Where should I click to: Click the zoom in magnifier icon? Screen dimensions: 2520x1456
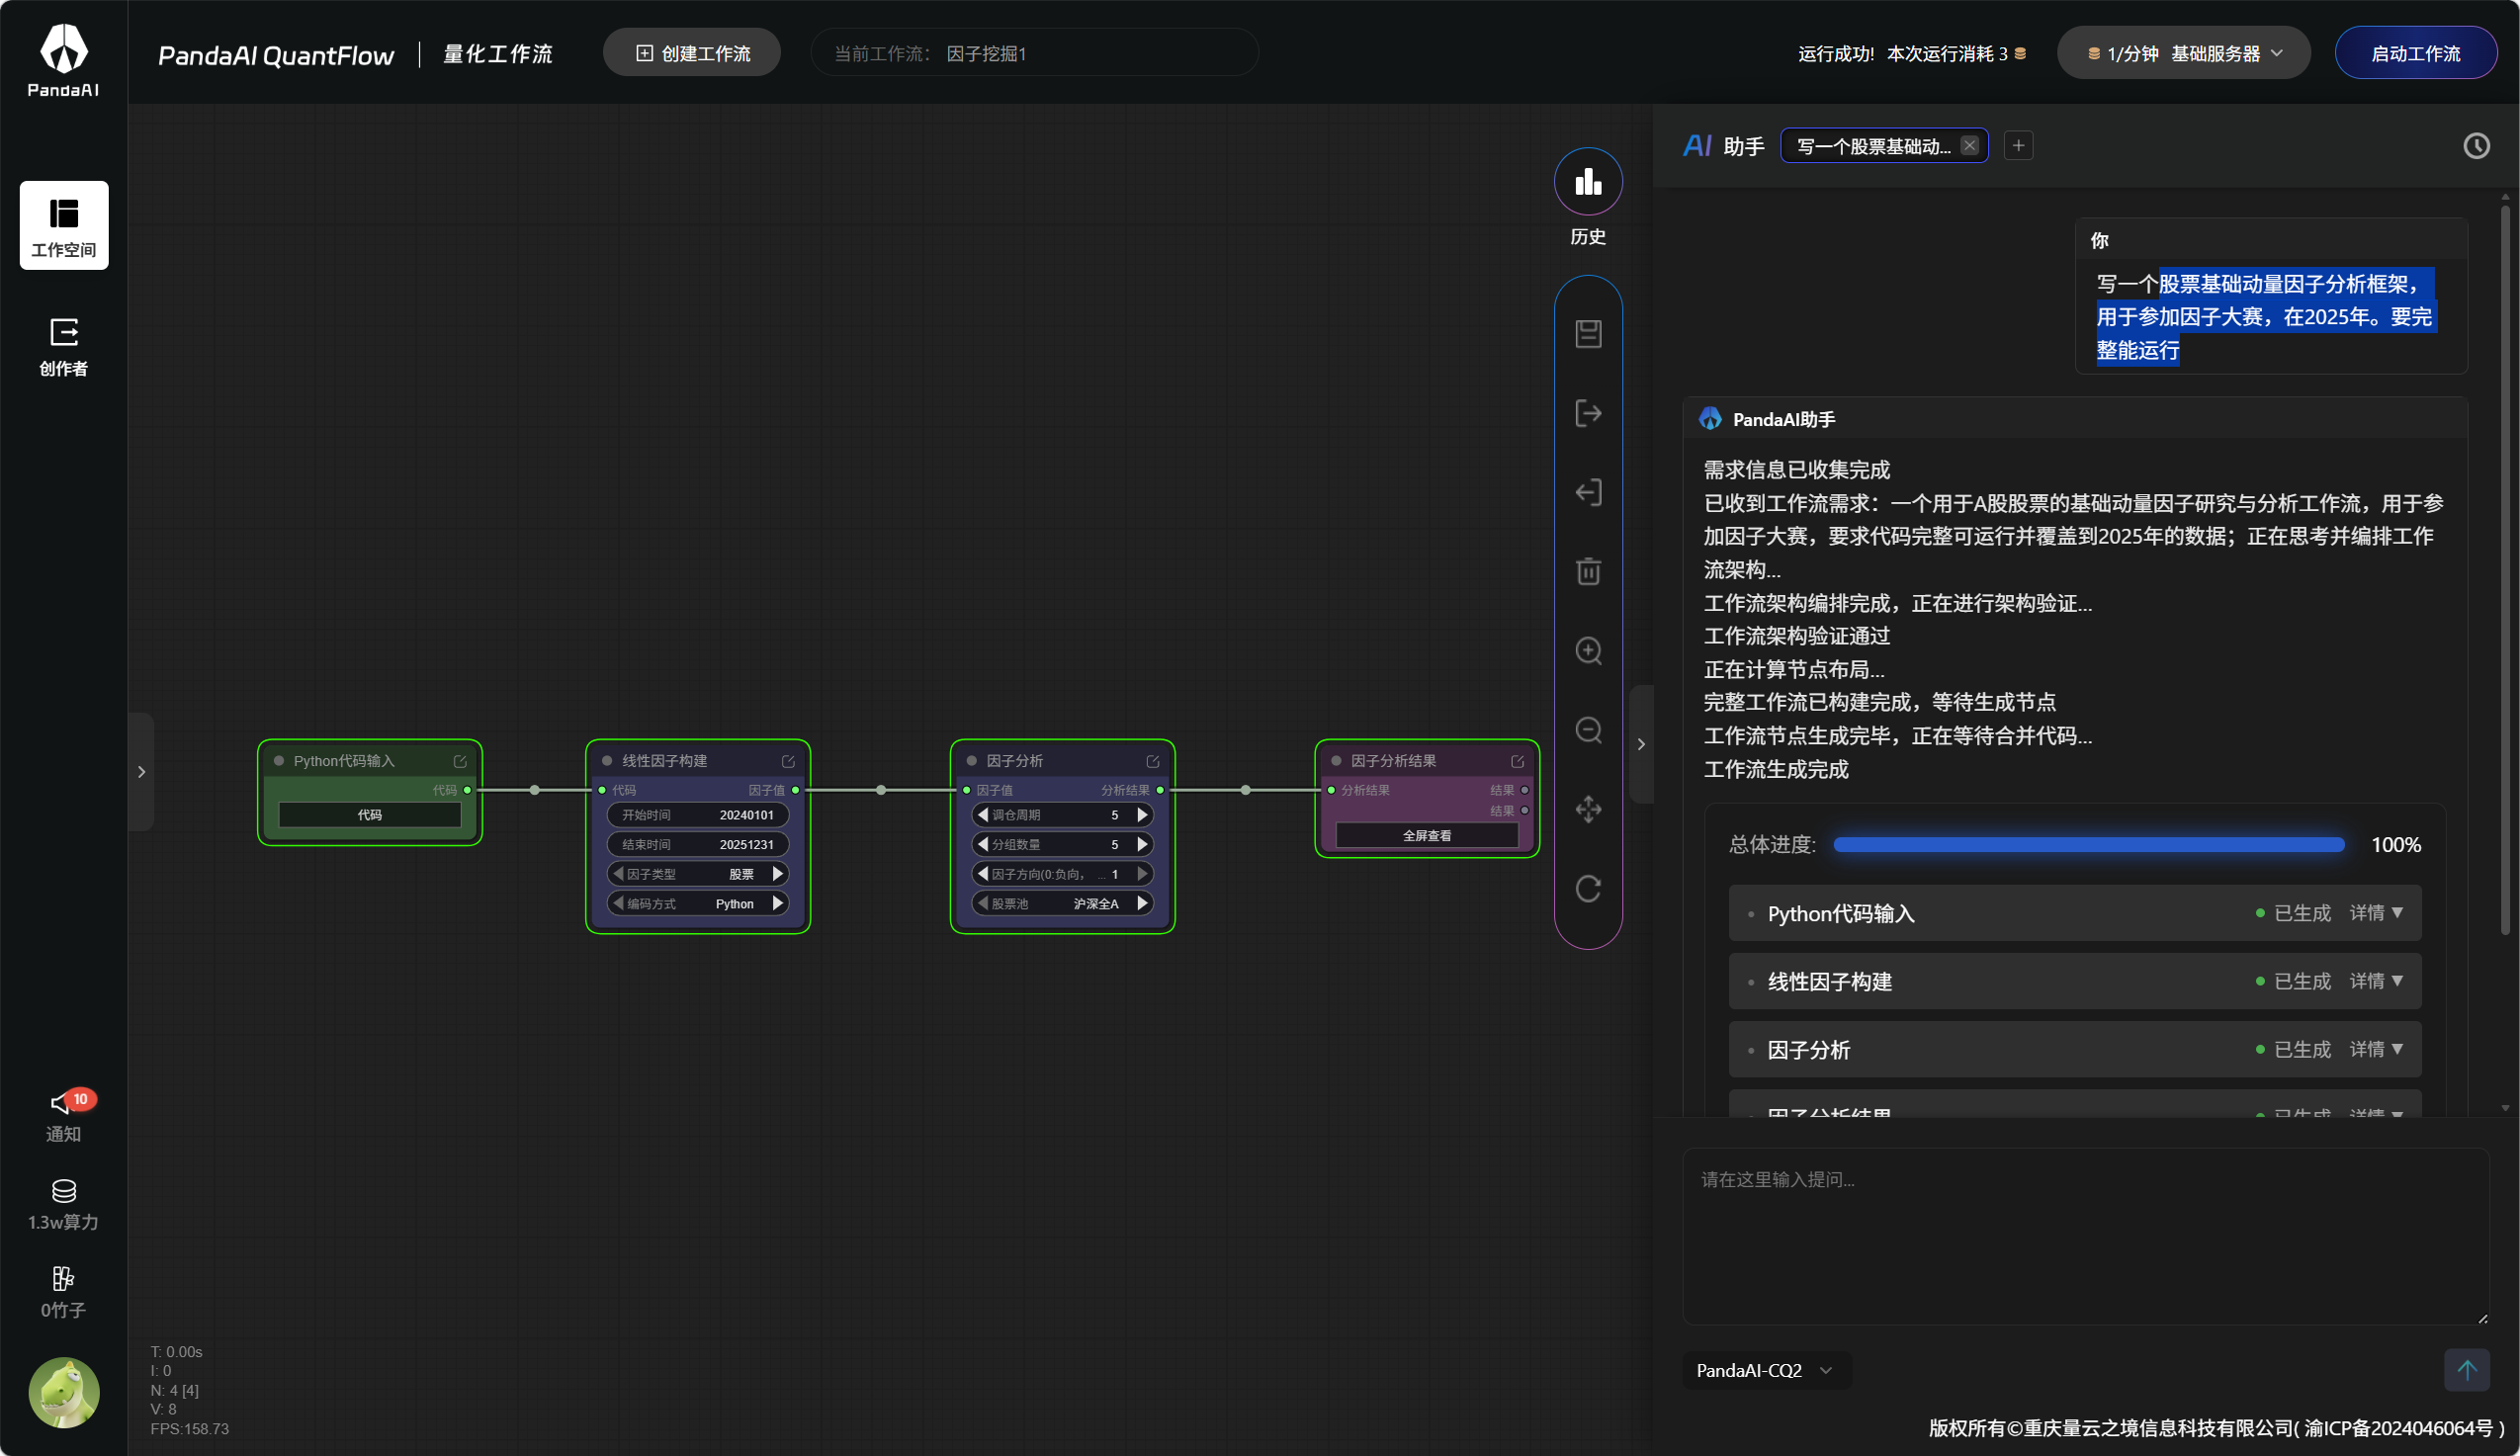point(1588,651)
